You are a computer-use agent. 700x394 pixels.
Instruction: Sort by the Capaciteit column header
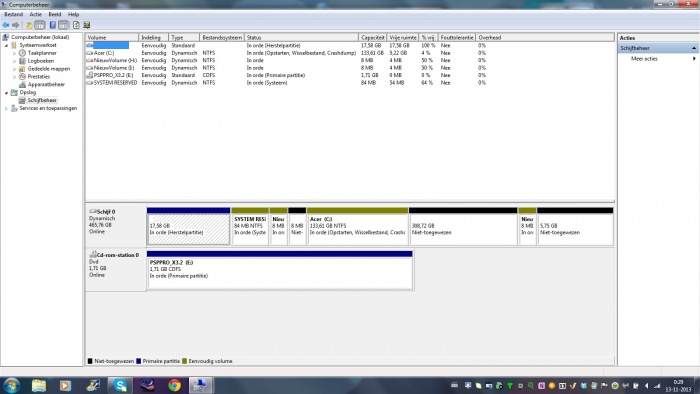pos(372,37)
